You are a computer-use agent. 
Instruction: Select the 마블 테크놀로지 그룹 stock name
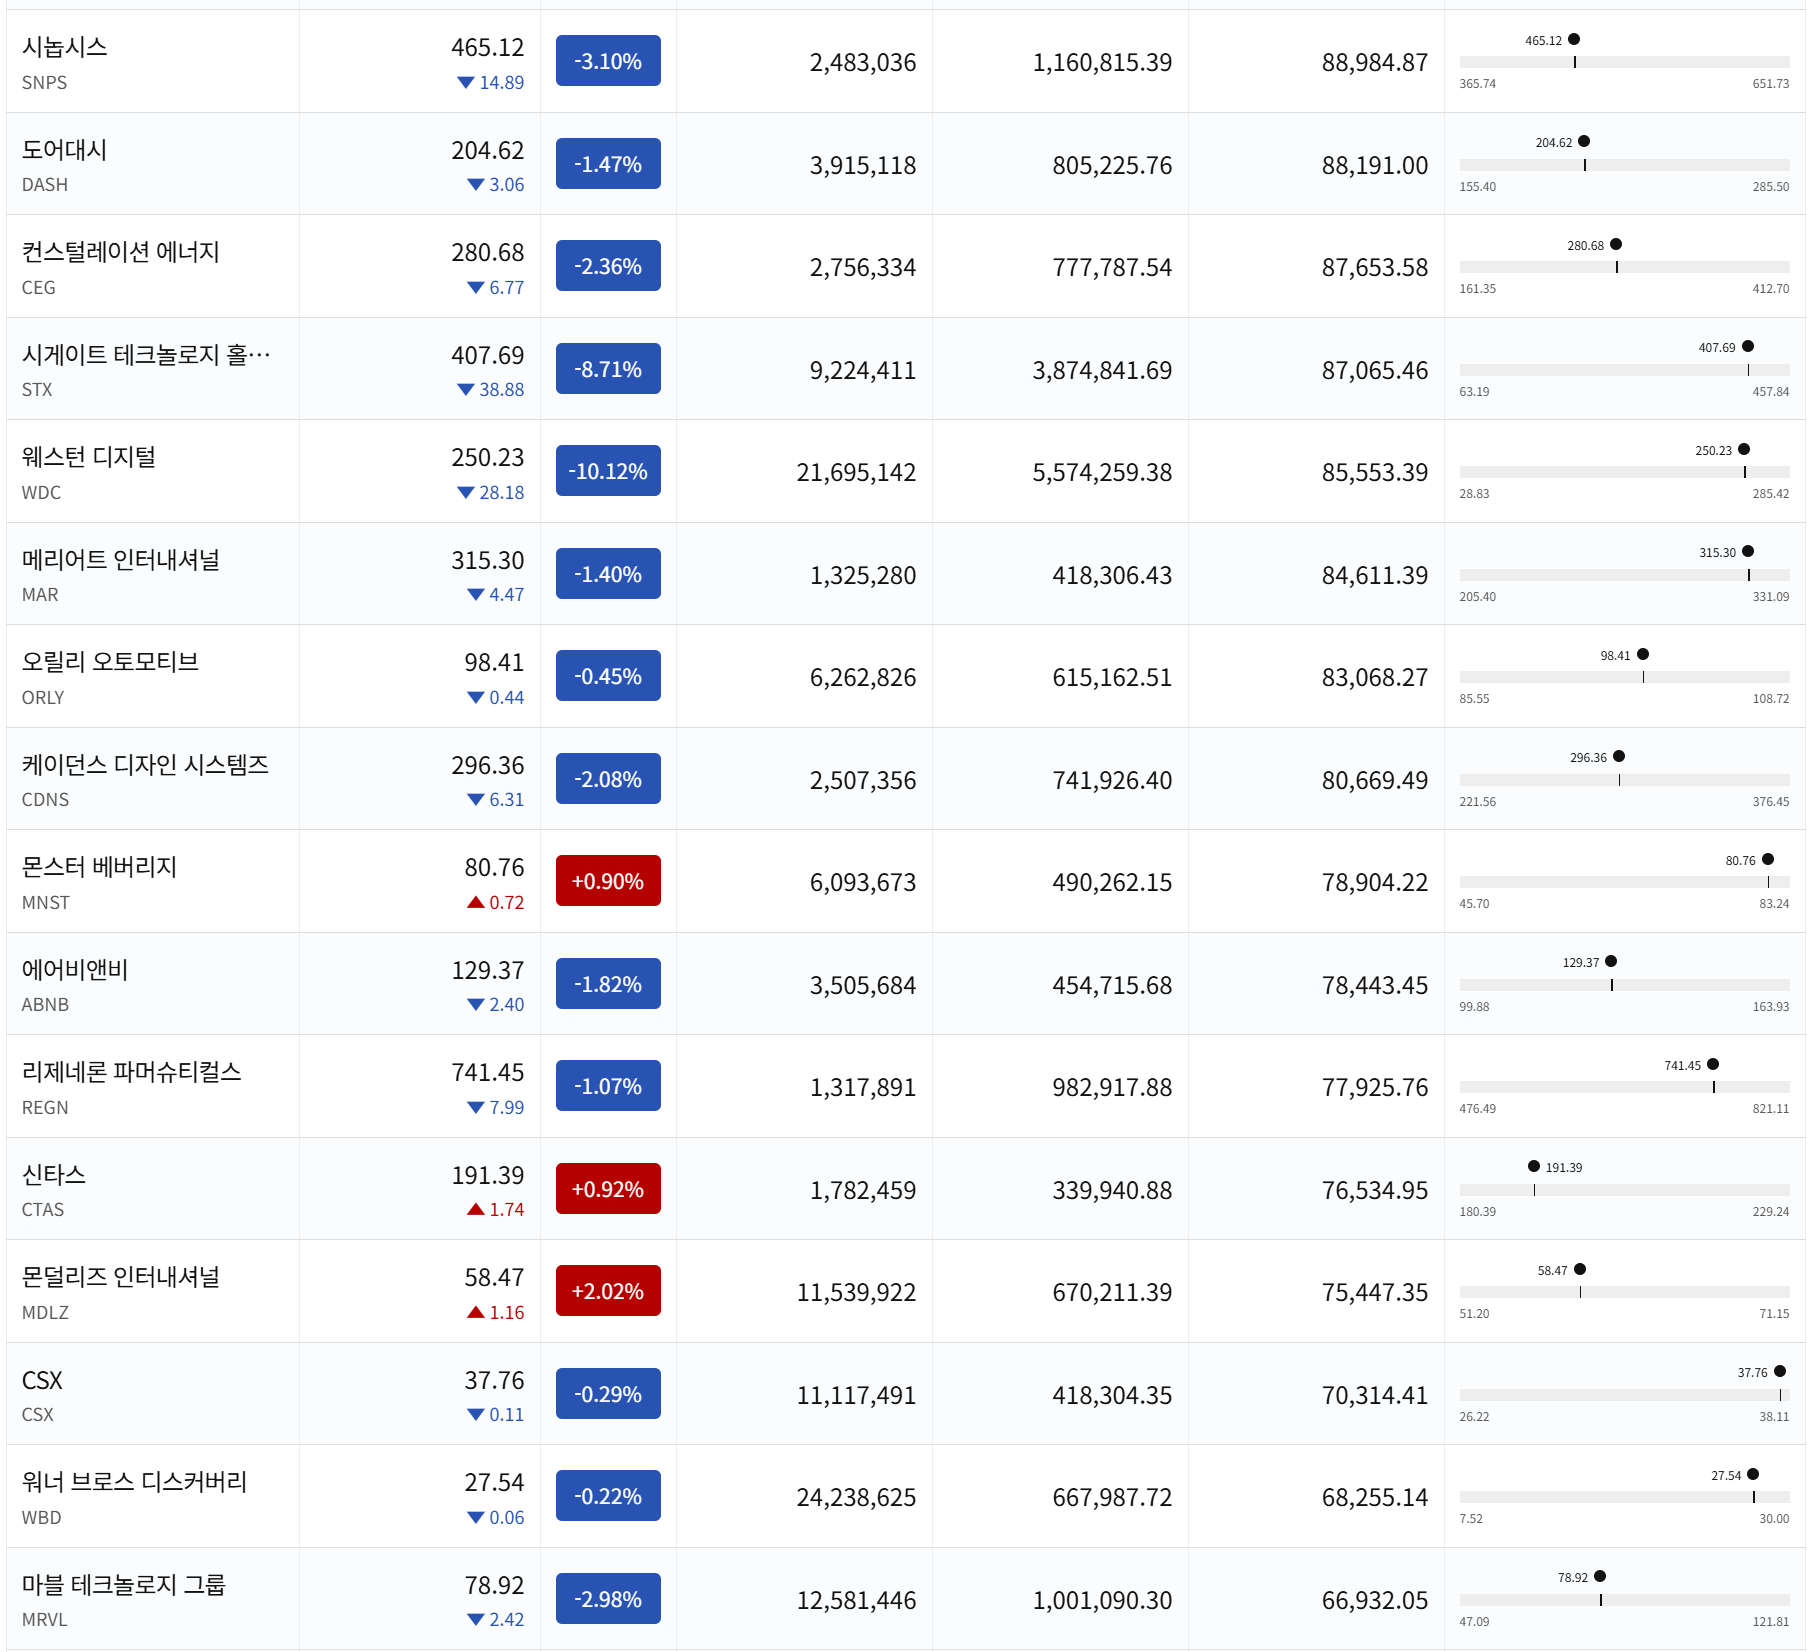[124, 1585]
